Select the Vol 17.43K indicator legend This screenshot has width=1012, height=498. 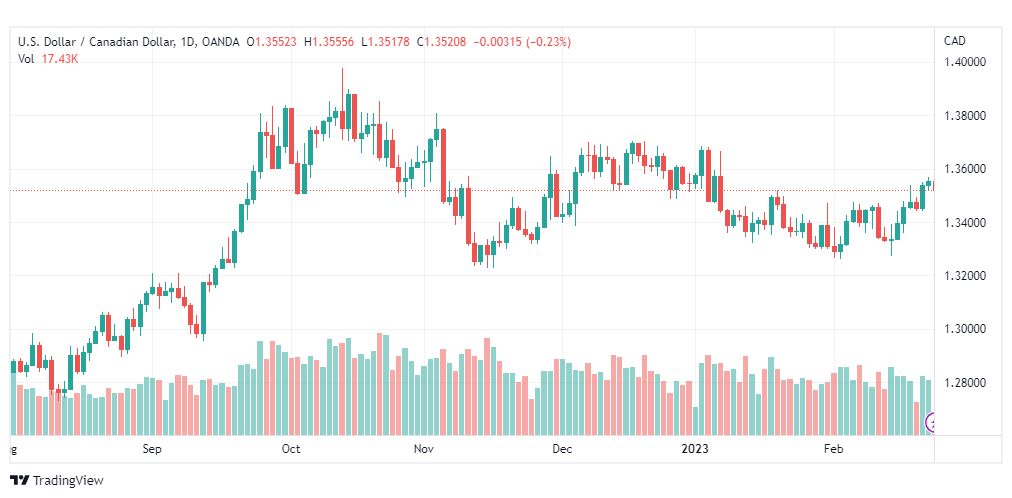click(x=48, y=59)
